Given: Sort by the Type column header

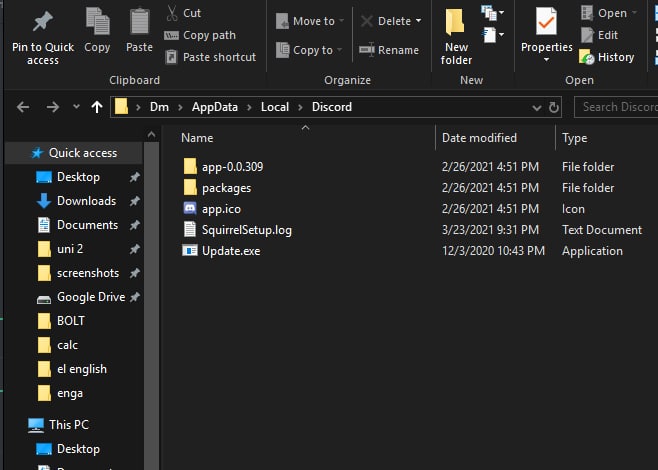Looking at the screenshot, I should pyautogui.click(x=574, y=138).
